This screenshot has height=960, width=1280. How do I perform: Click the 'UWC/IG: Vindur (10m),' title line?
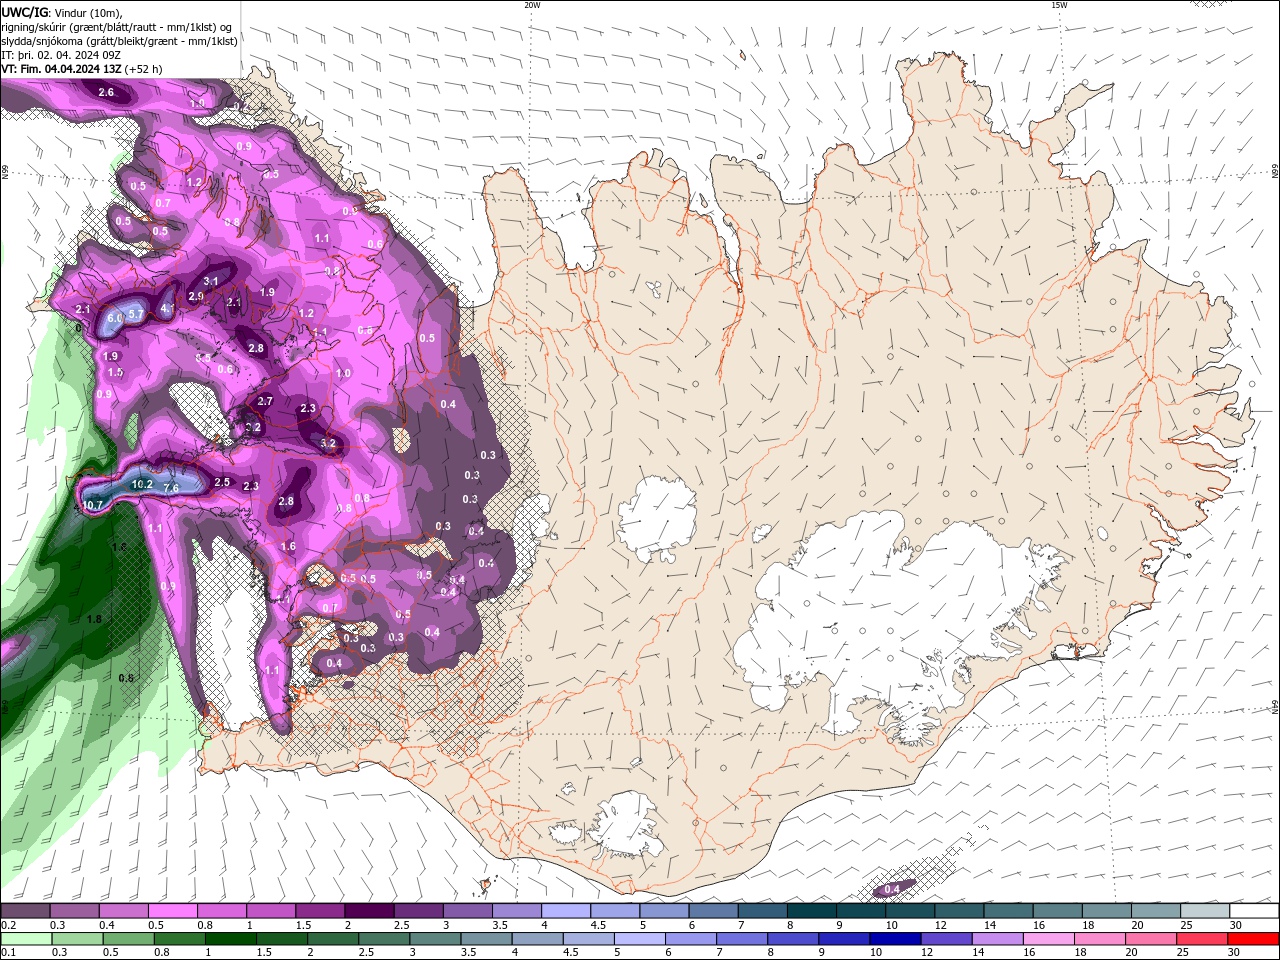point(60,12)
